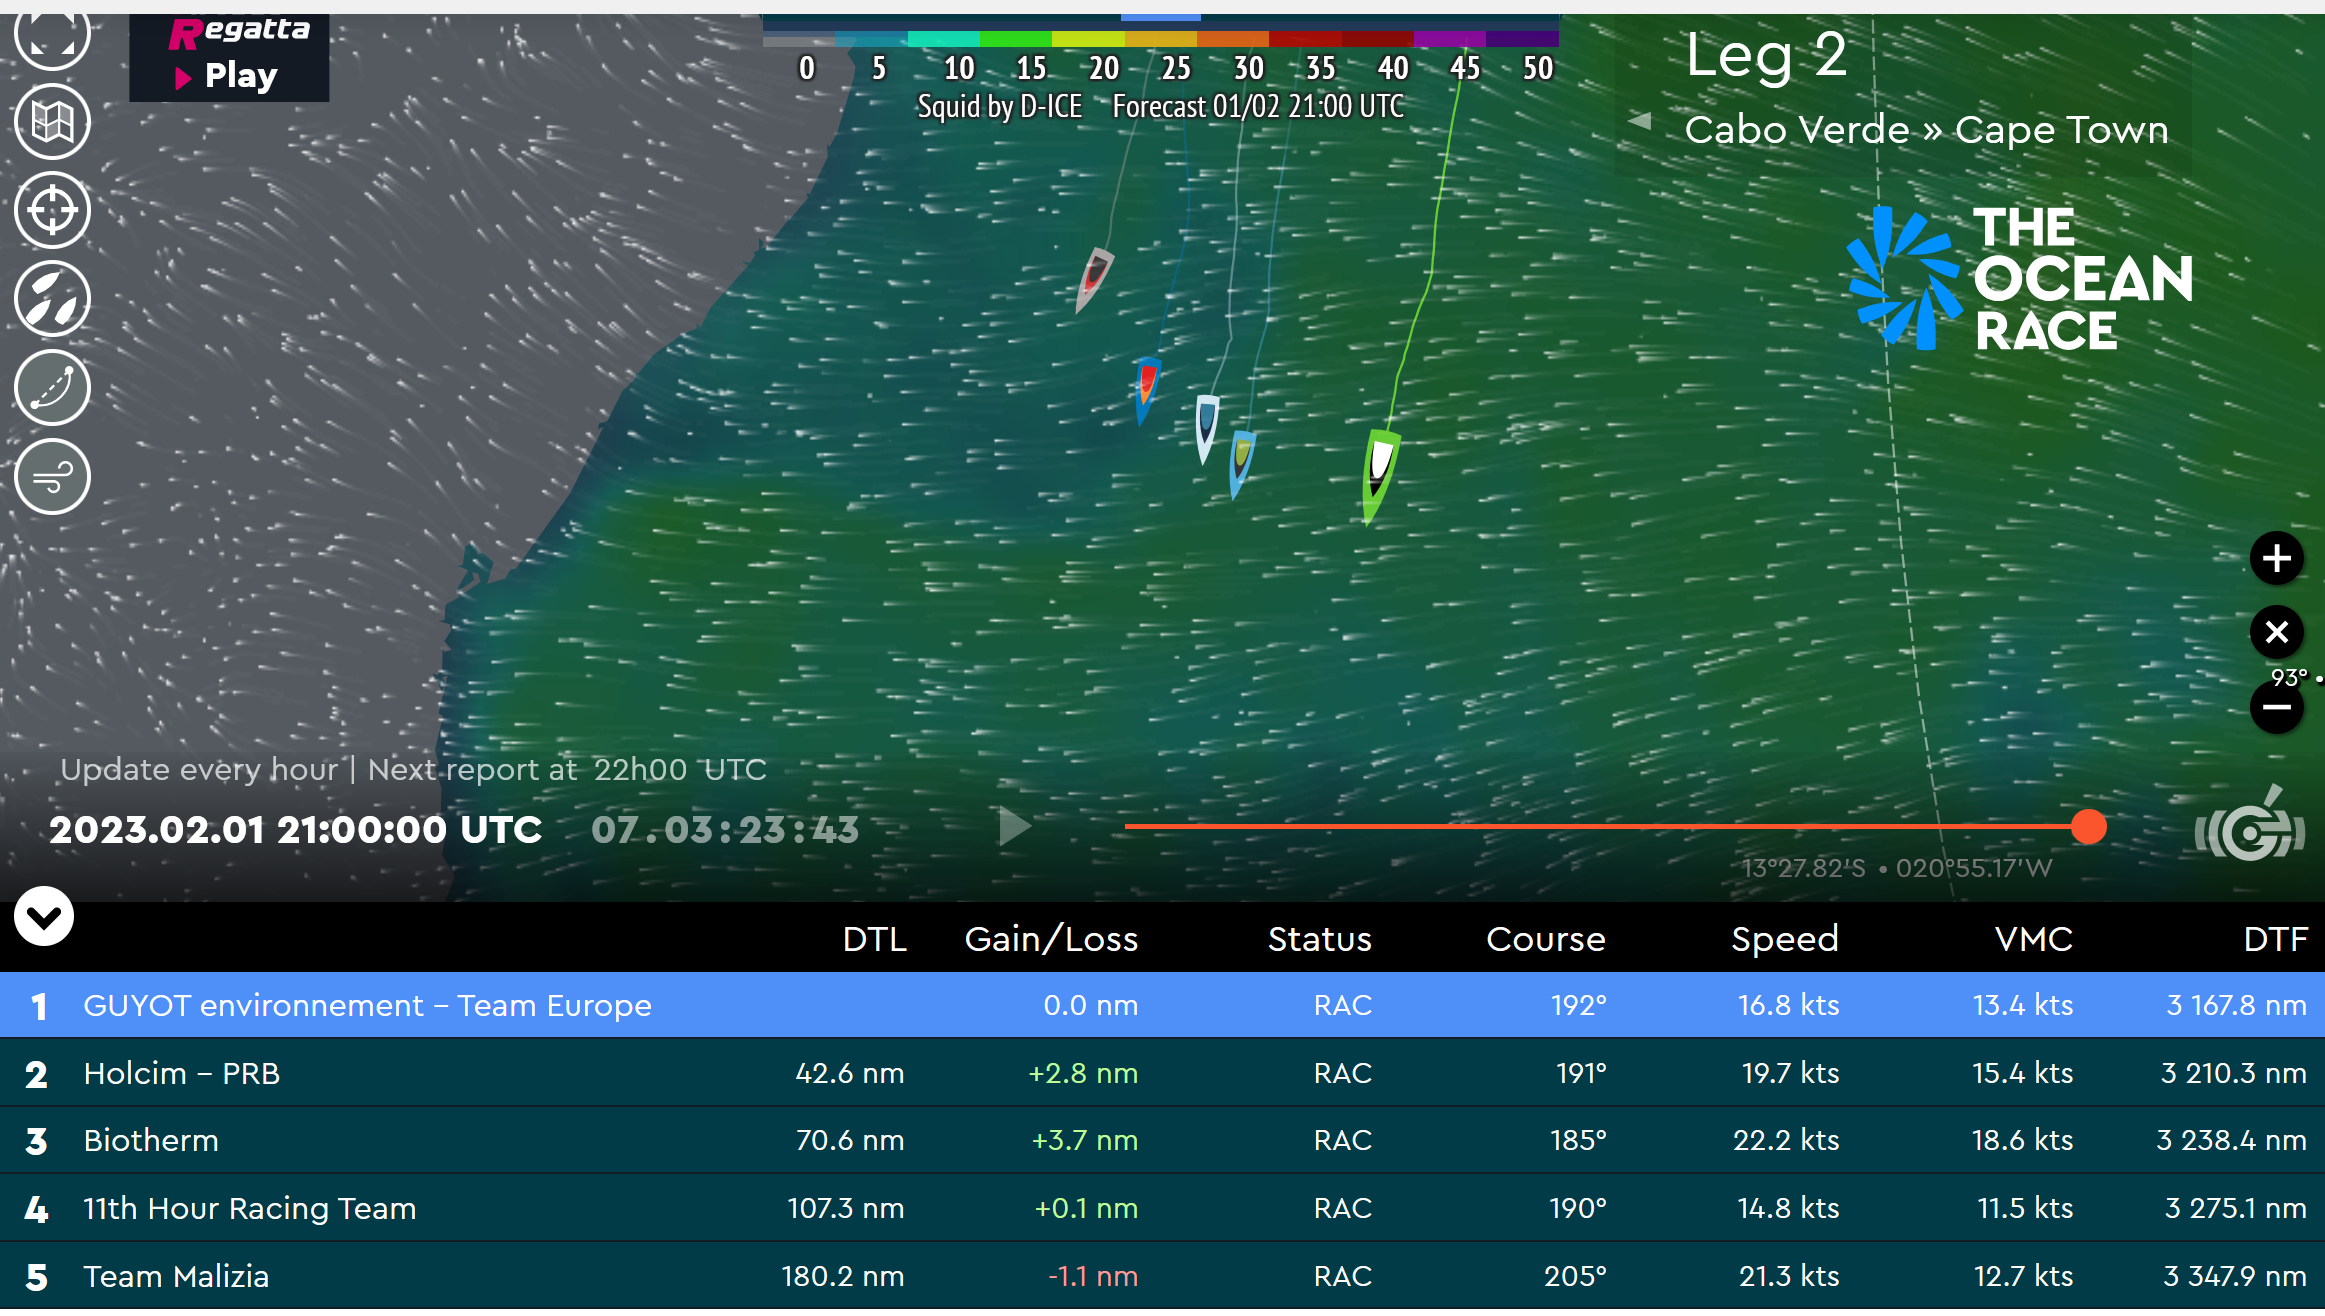Select the Team Malizia row
The height and width of the screenshot is (1316, 2325).
click(x=1162, y=1276)
